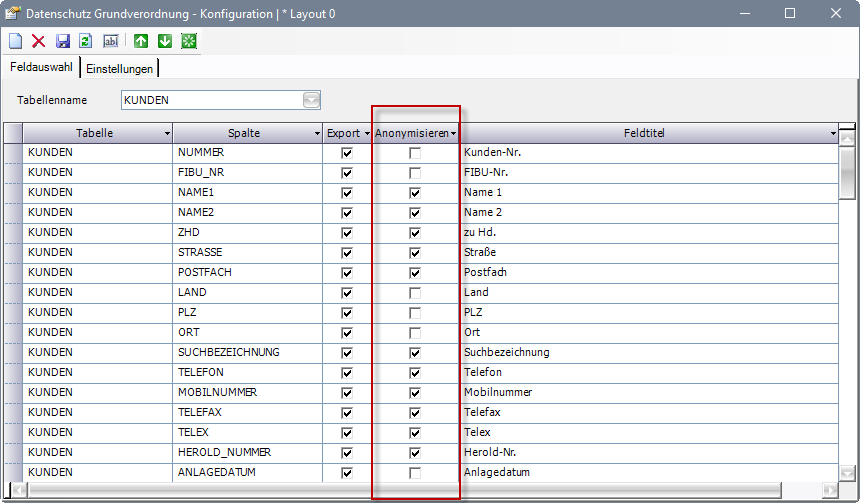Viewport: 860px width, 503px height.
Task: Click the Anonymisieren column header
Action: click(x=412, y=133)
